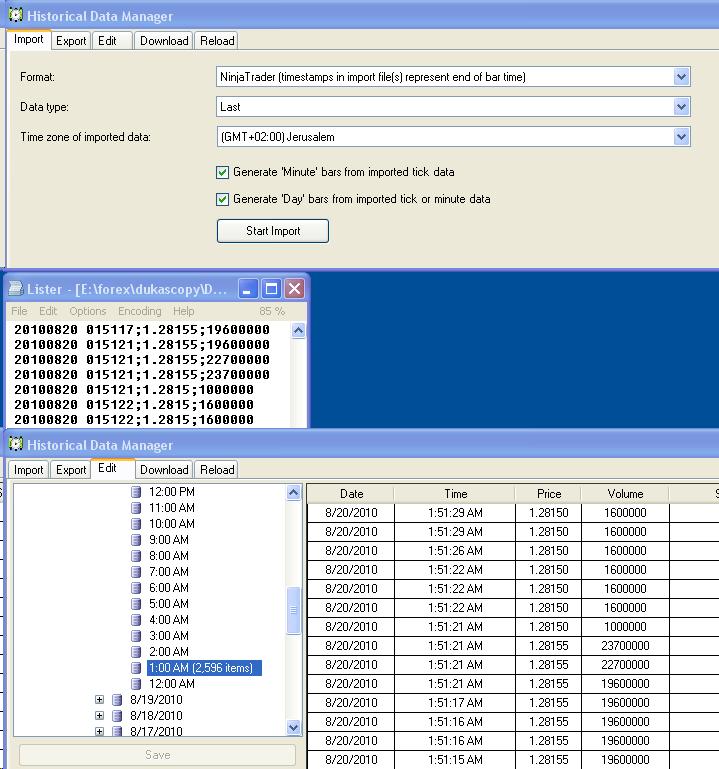The width and height of the screenshot is (719, 769).
Task: Click the volume cell 22700000
Action: click(x=625, y=665)
